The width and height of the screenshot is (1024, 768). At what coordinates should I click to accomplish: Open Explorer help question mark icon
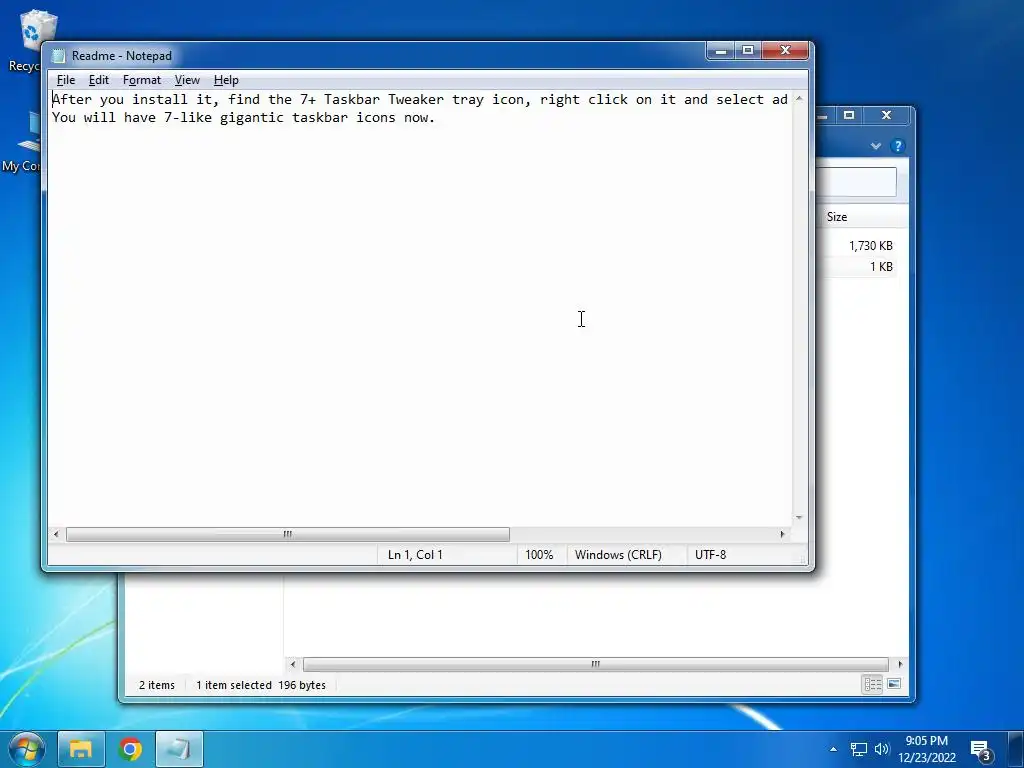click(x=898, y=146)
